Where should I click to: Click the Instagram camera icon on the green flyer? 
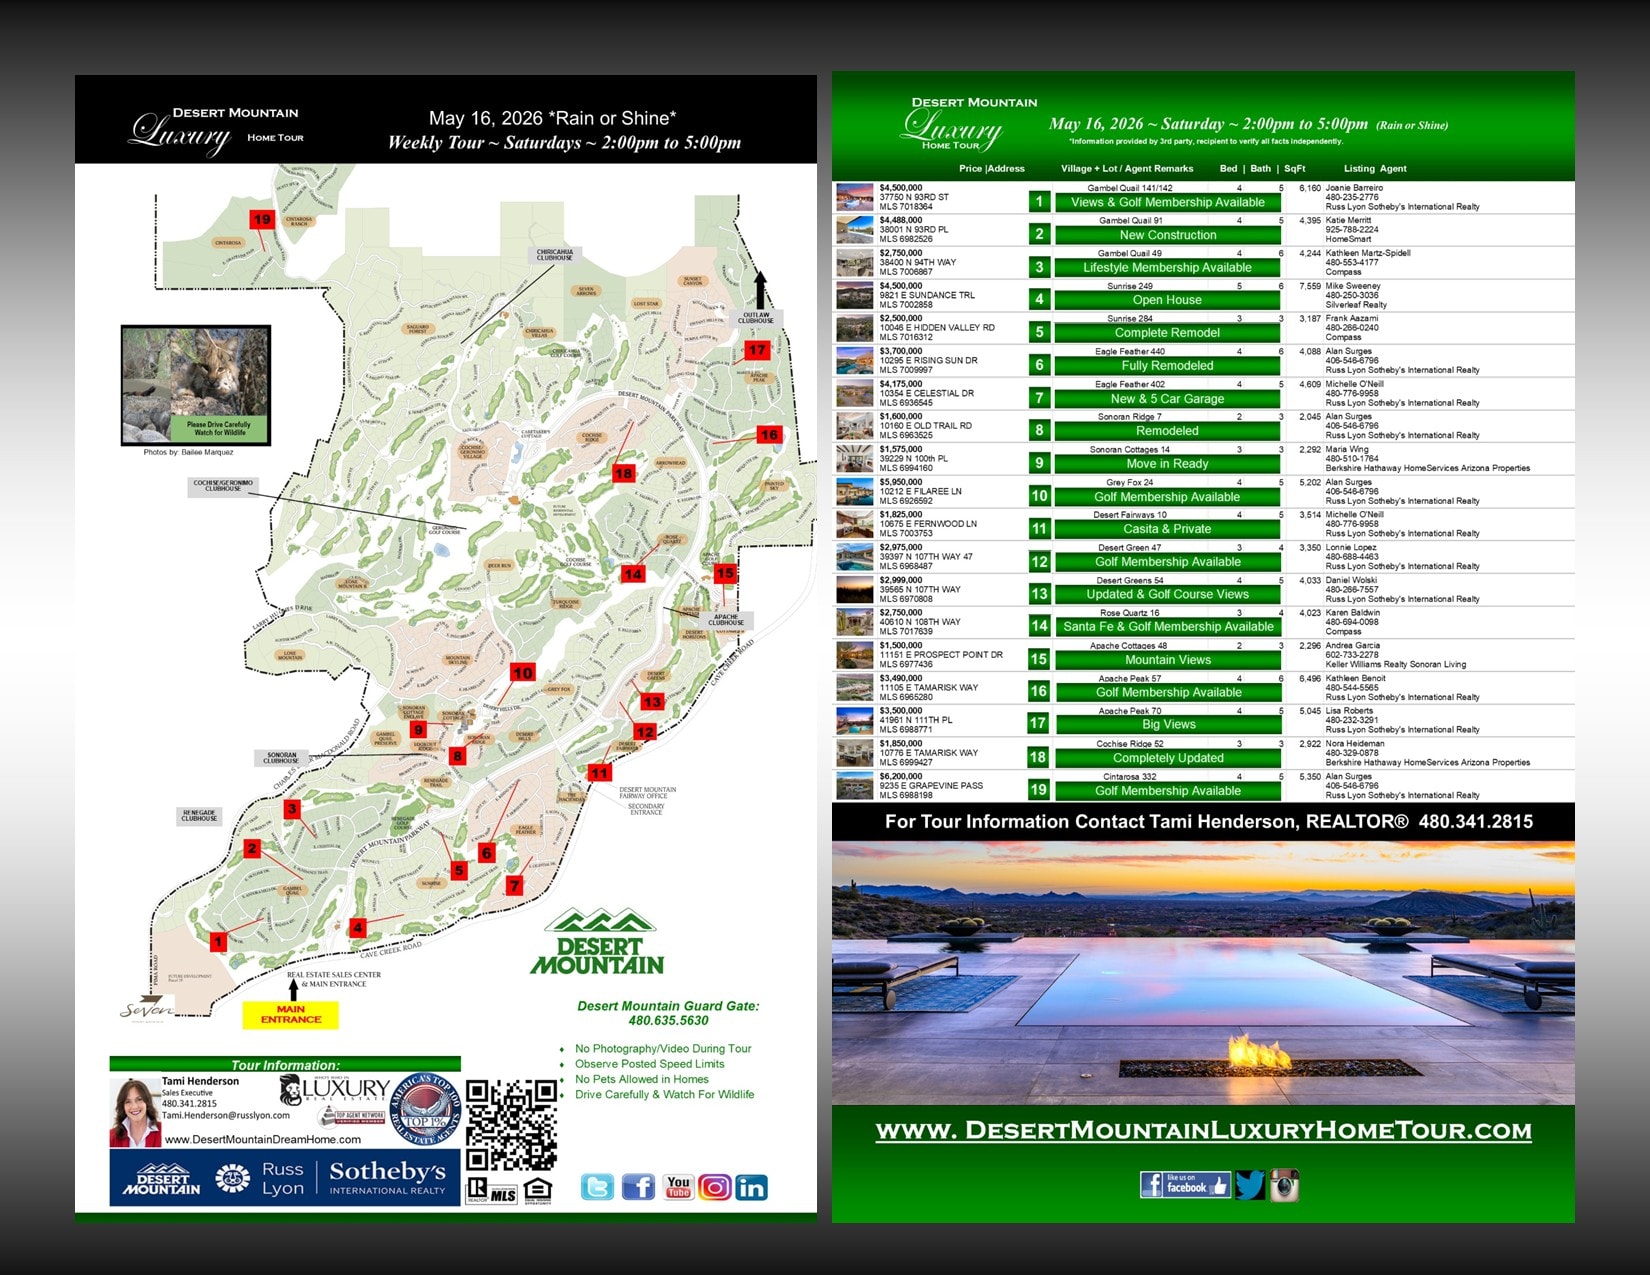point(1284,1185)
